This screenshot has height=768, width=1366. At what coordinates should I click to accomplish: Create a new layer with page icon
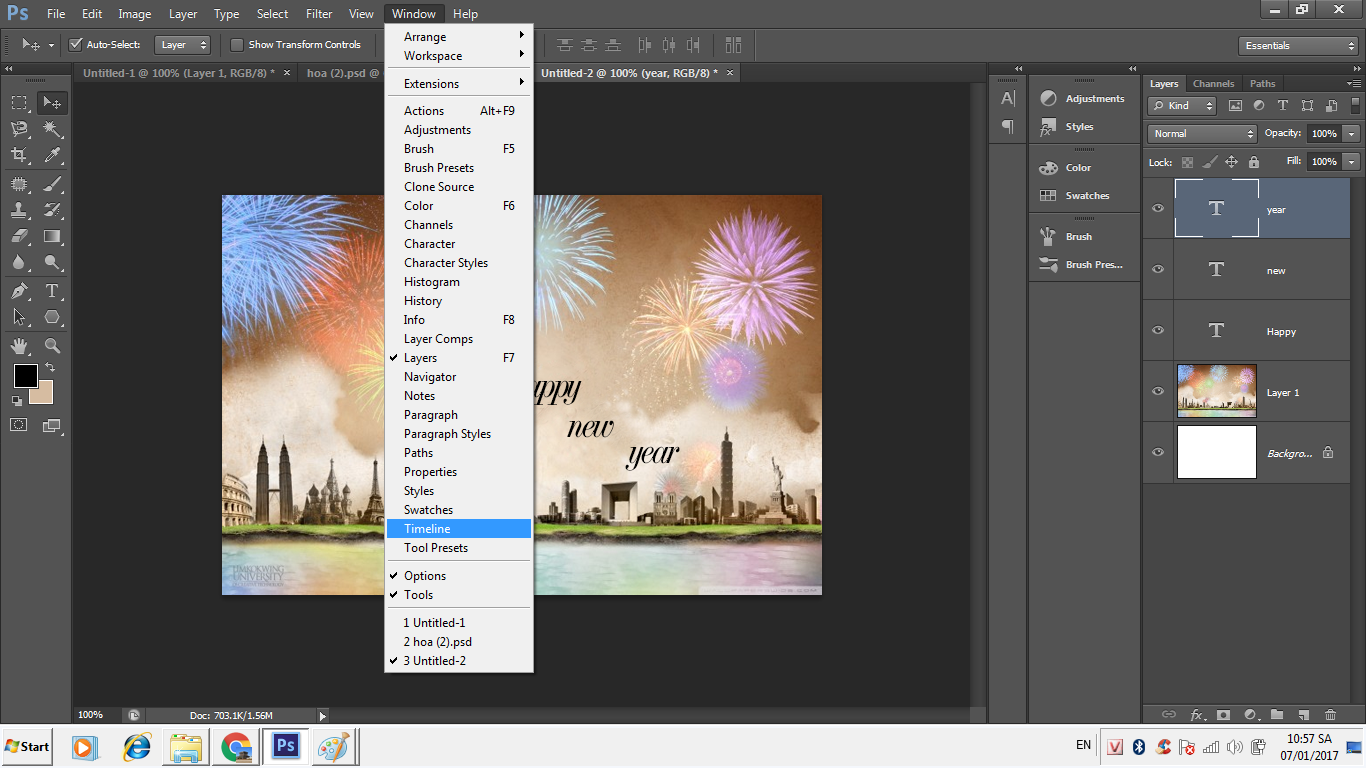click(1303, 715)
